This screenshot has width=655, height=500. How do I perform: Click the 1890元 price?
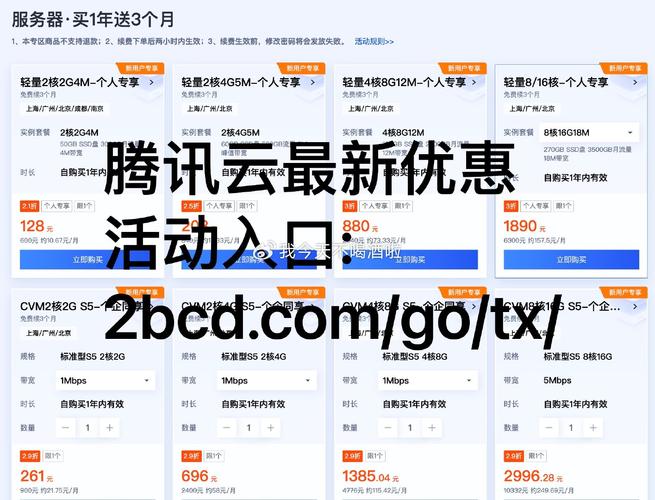pos(525,226)
